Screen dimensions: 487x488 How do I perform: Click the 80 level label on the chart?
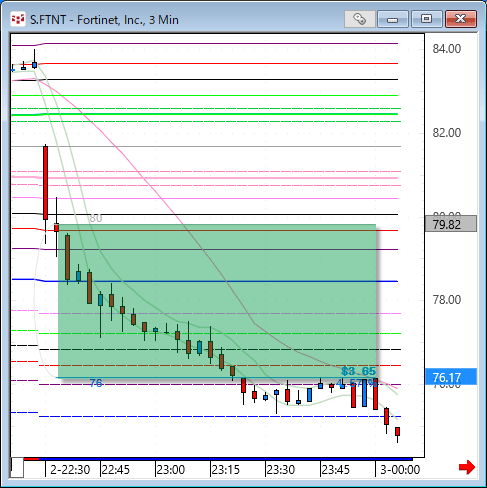(96, 218)
